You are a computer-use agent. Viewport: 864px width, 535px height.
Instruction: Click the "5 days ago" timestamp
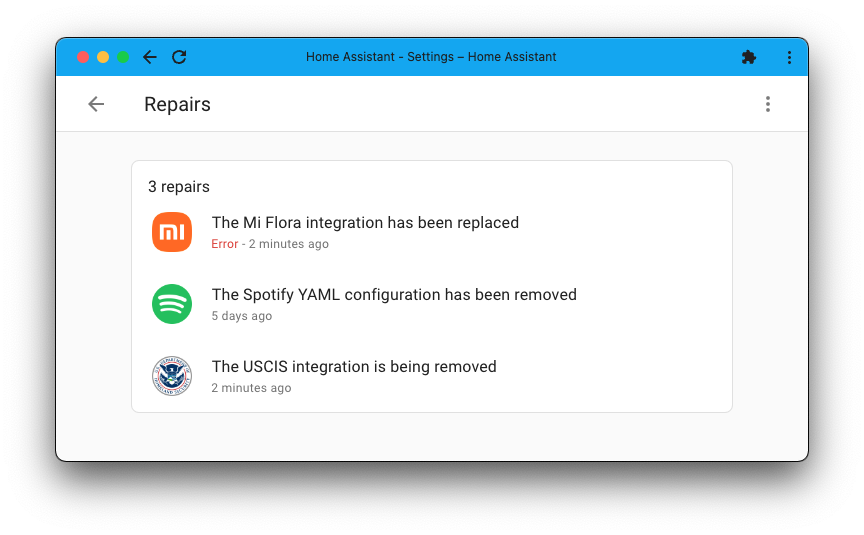[242, 316]
